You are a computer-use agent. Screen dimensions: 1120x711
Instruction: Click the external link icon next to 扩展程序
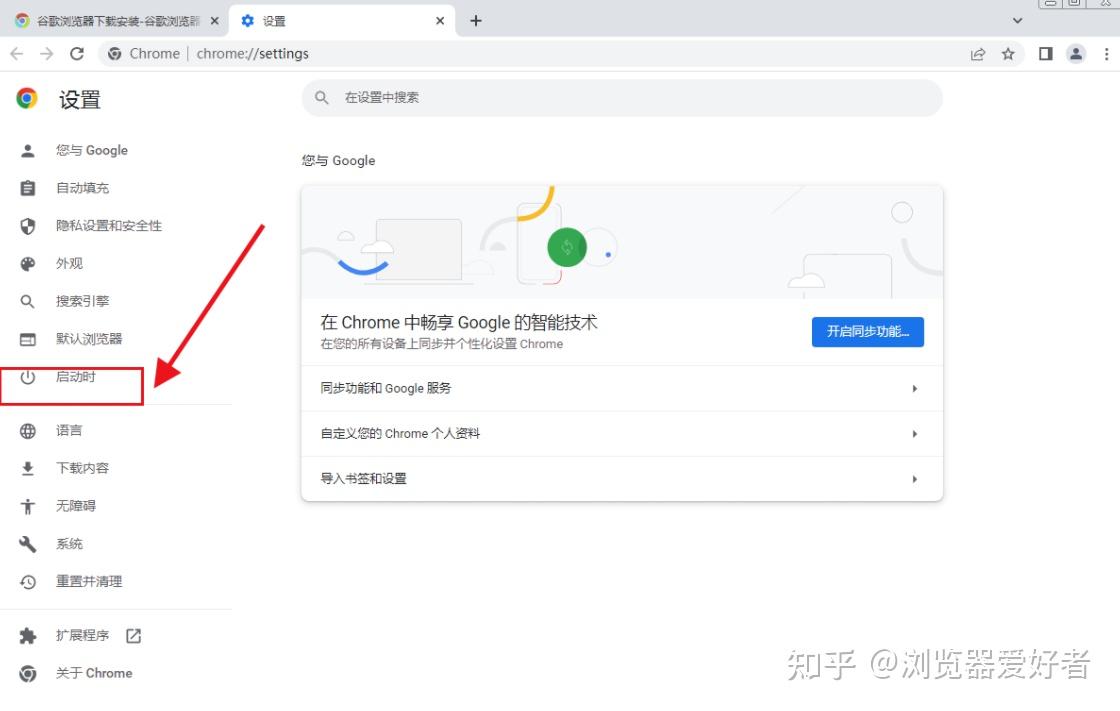(134, 636)
